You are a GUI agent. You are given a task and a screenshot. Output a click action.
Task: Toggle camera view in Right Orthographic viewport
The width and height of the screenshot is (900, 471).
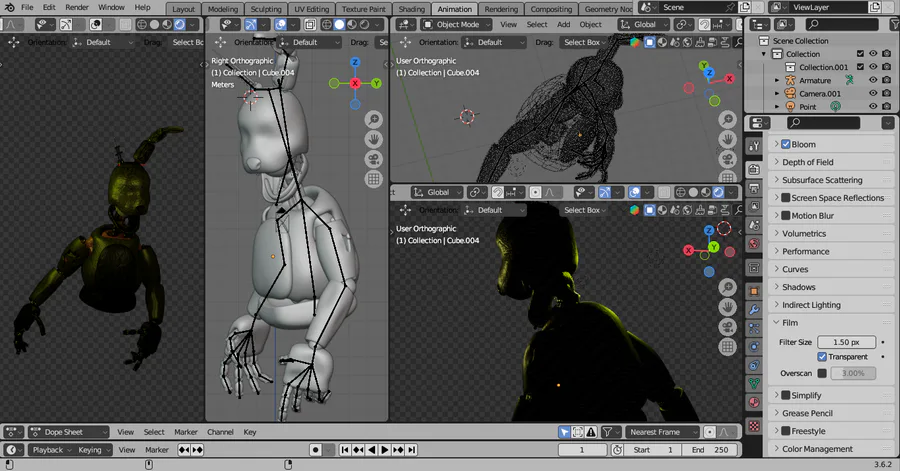click(x=374, y=159)
